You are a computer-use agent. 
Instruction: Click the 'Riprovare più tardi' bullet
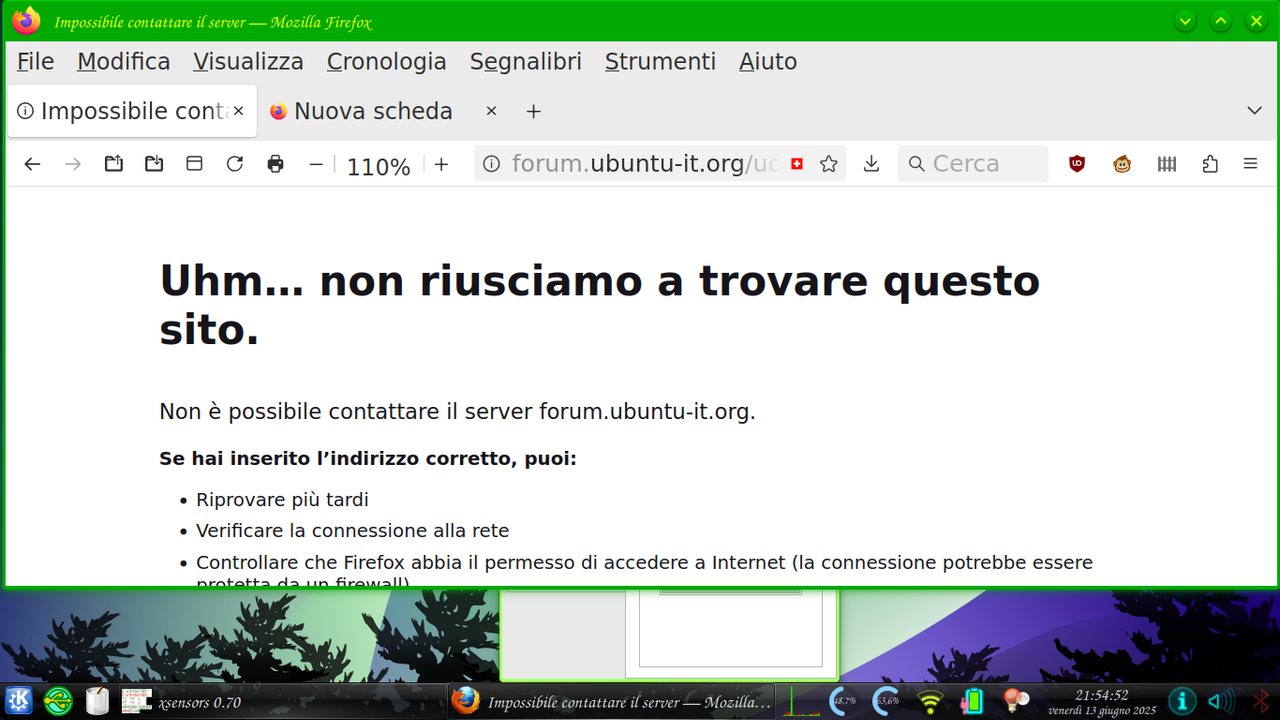282,500
